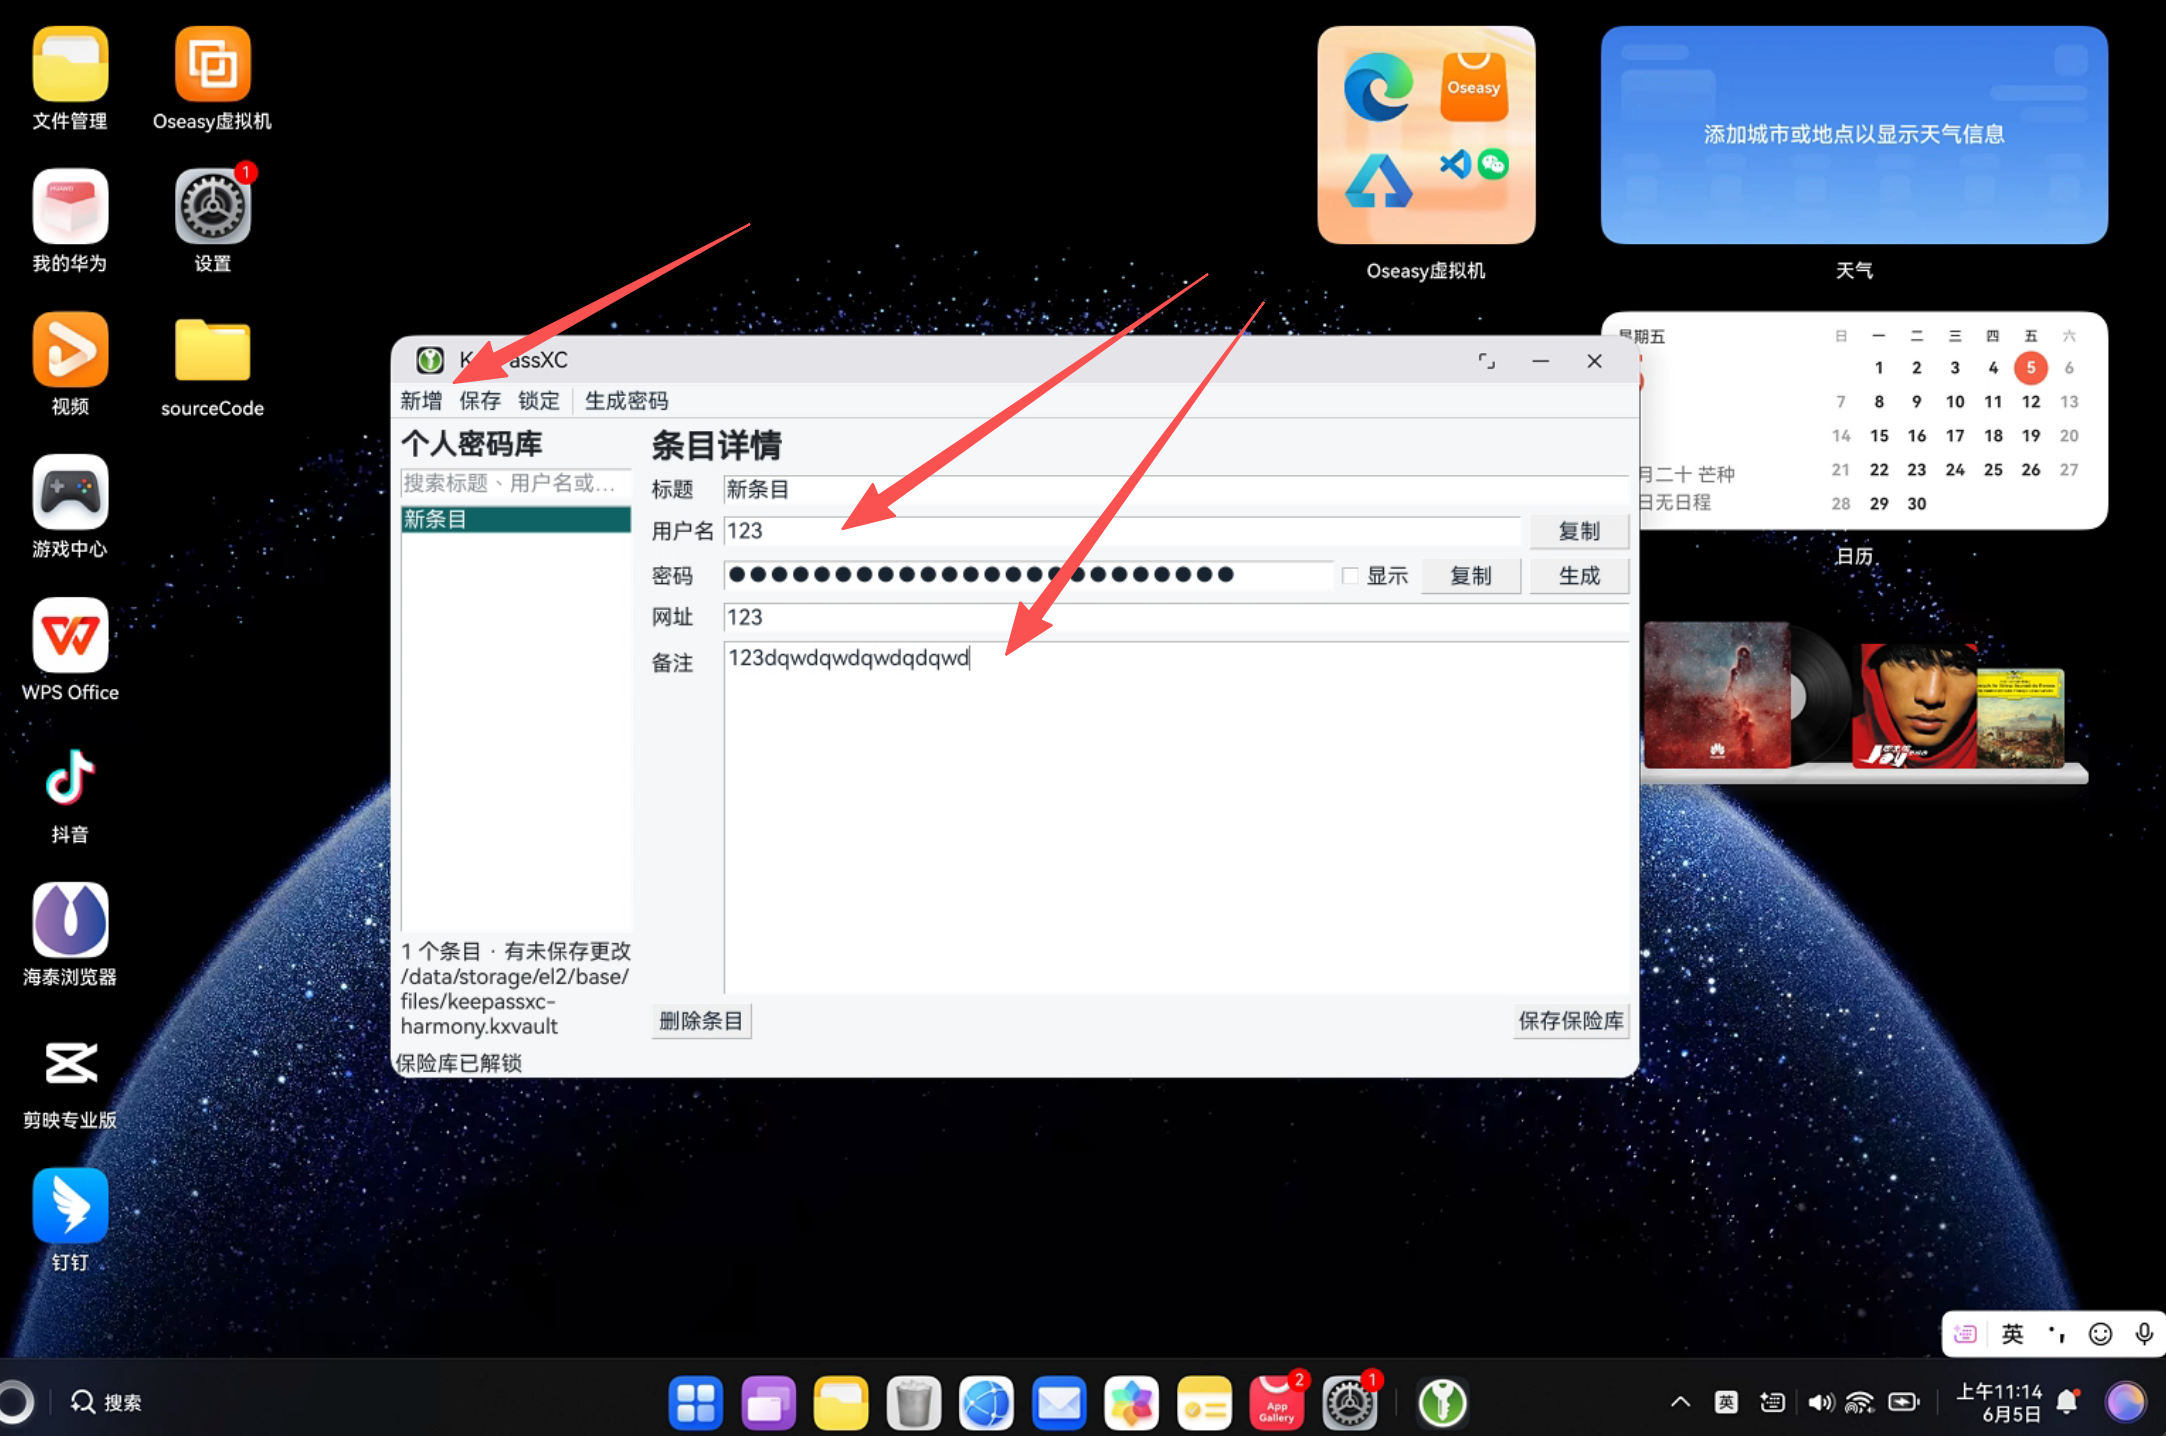
Task: Expand the hidden tray icons chevron
Action: [x=1681, y=1403]
